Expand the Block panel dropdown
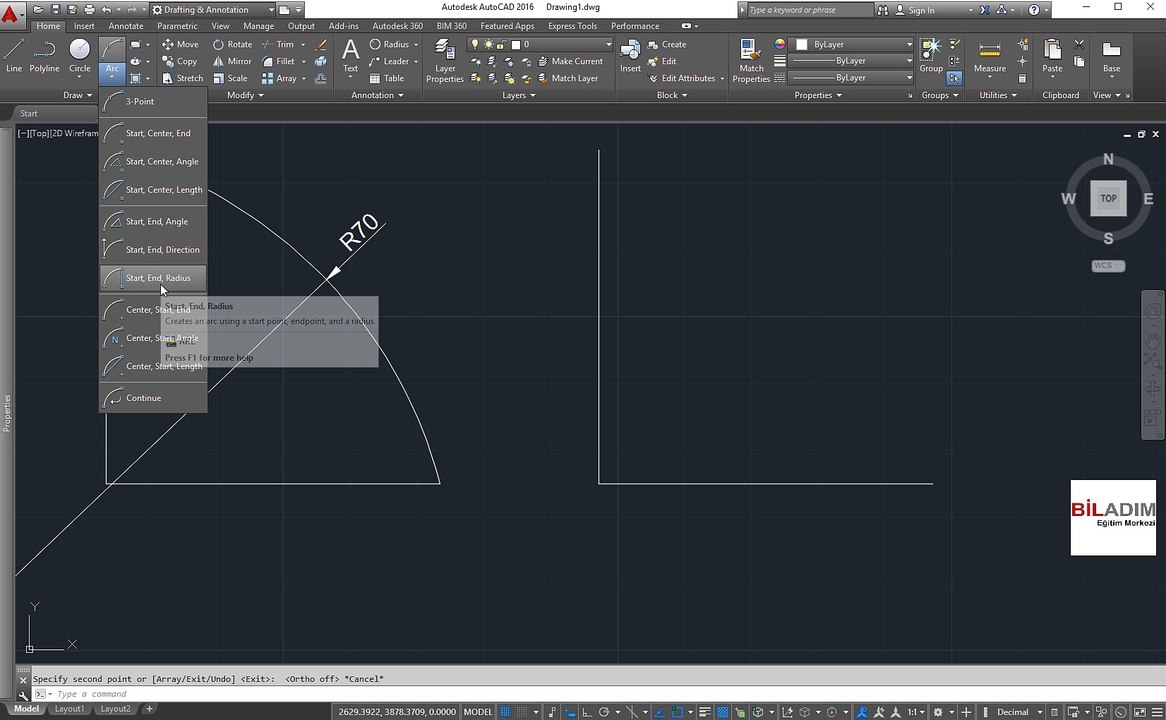 672,95
